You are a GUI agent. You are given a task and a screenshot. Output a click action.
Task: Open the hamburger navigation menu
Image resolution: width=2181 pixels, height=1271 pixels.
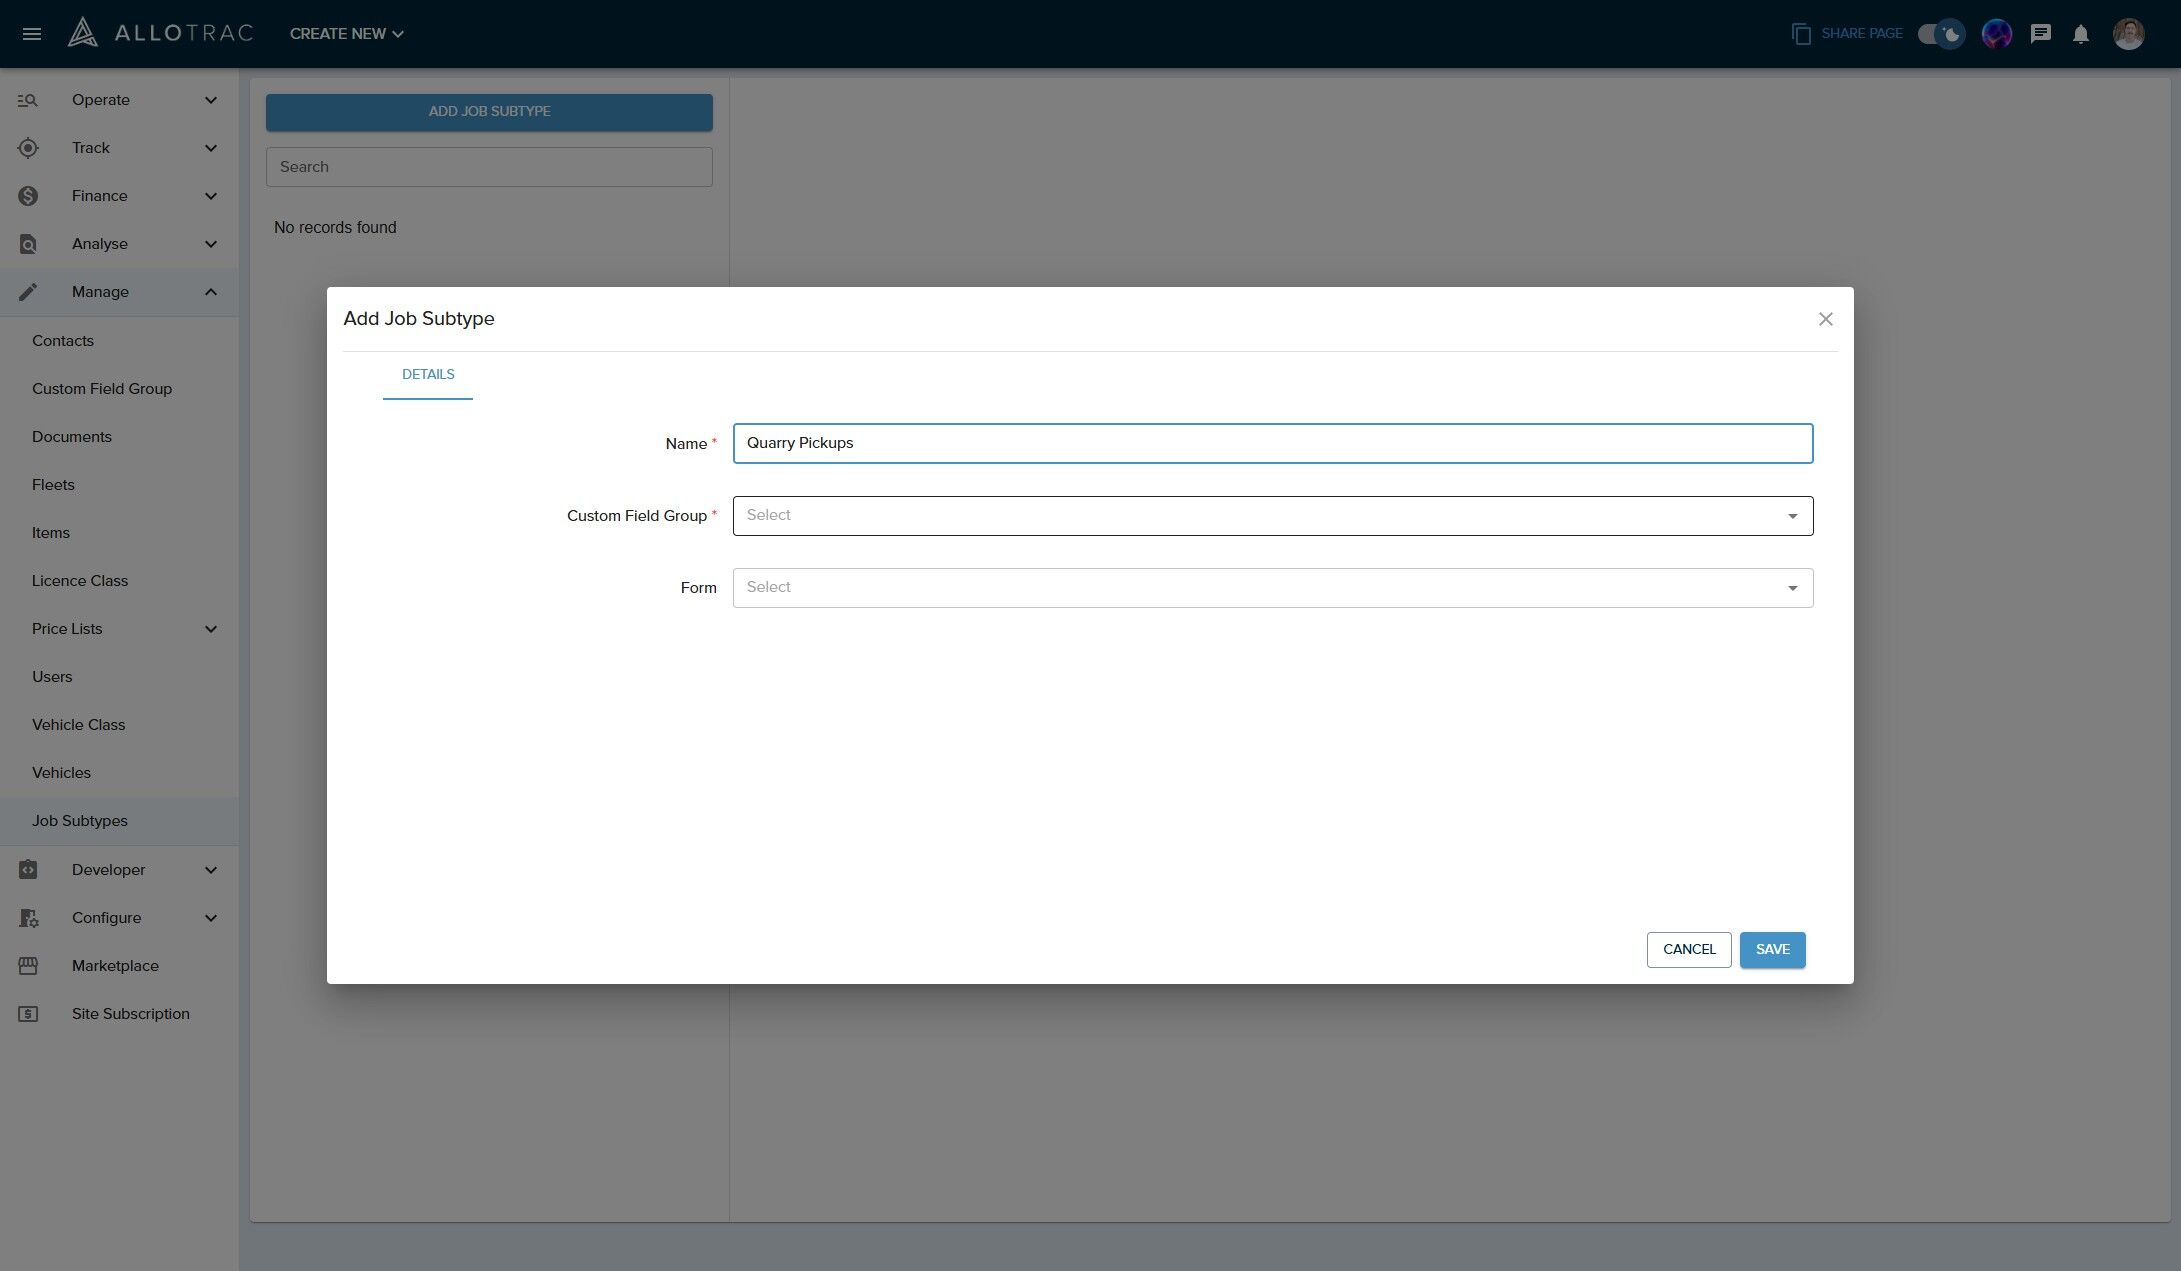point(32,34)
